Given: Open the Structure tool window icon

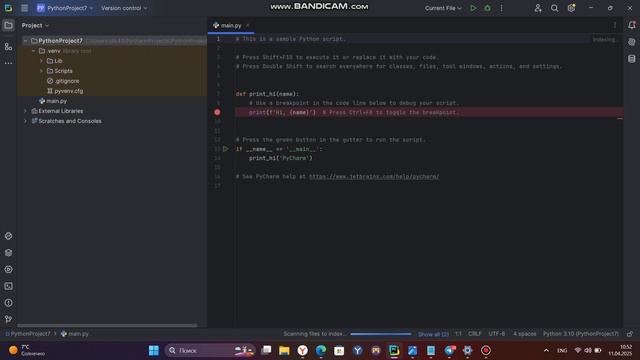Looking at the screenshot, I should (8, 47).
